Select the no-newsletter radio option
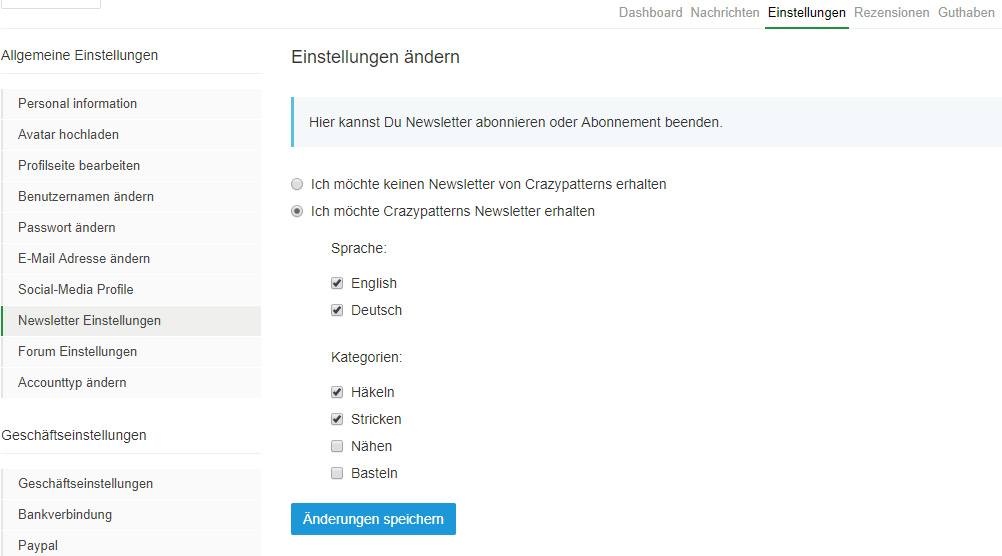 tap(297, 185)
